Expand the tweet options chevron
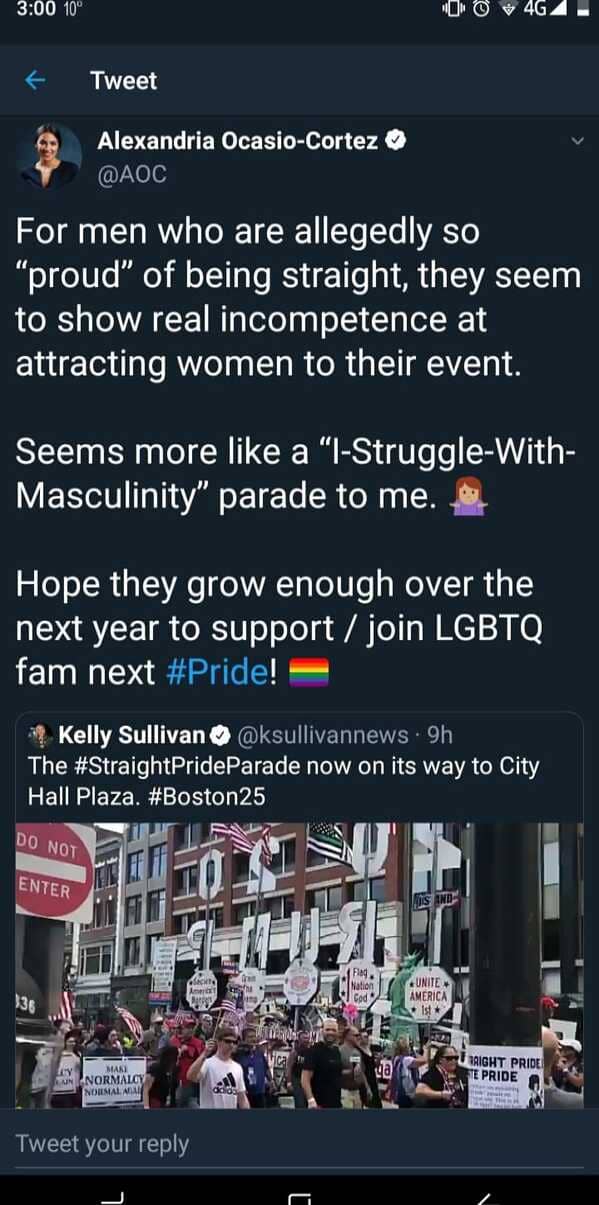Viewport: 599px width, 1205px height. [575, 142]
